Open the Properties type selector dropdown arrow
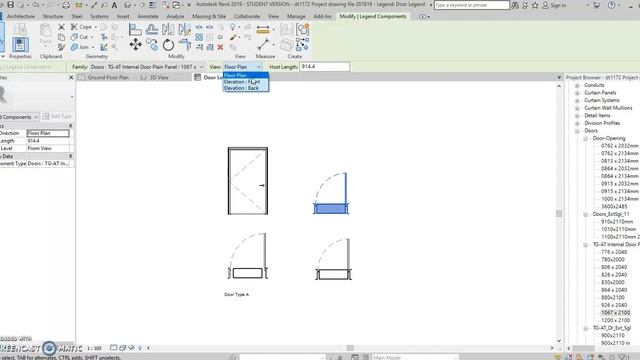 (x=72, y=97)
